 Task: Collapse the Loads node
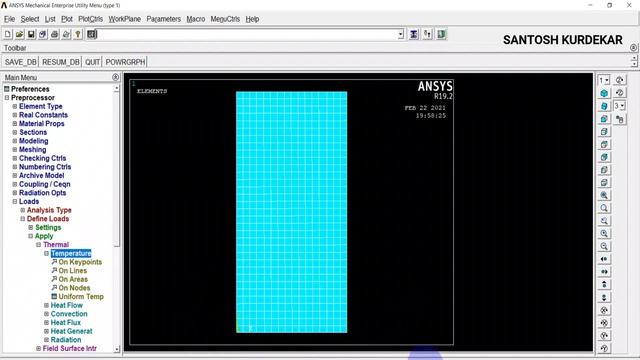[15, 202]
